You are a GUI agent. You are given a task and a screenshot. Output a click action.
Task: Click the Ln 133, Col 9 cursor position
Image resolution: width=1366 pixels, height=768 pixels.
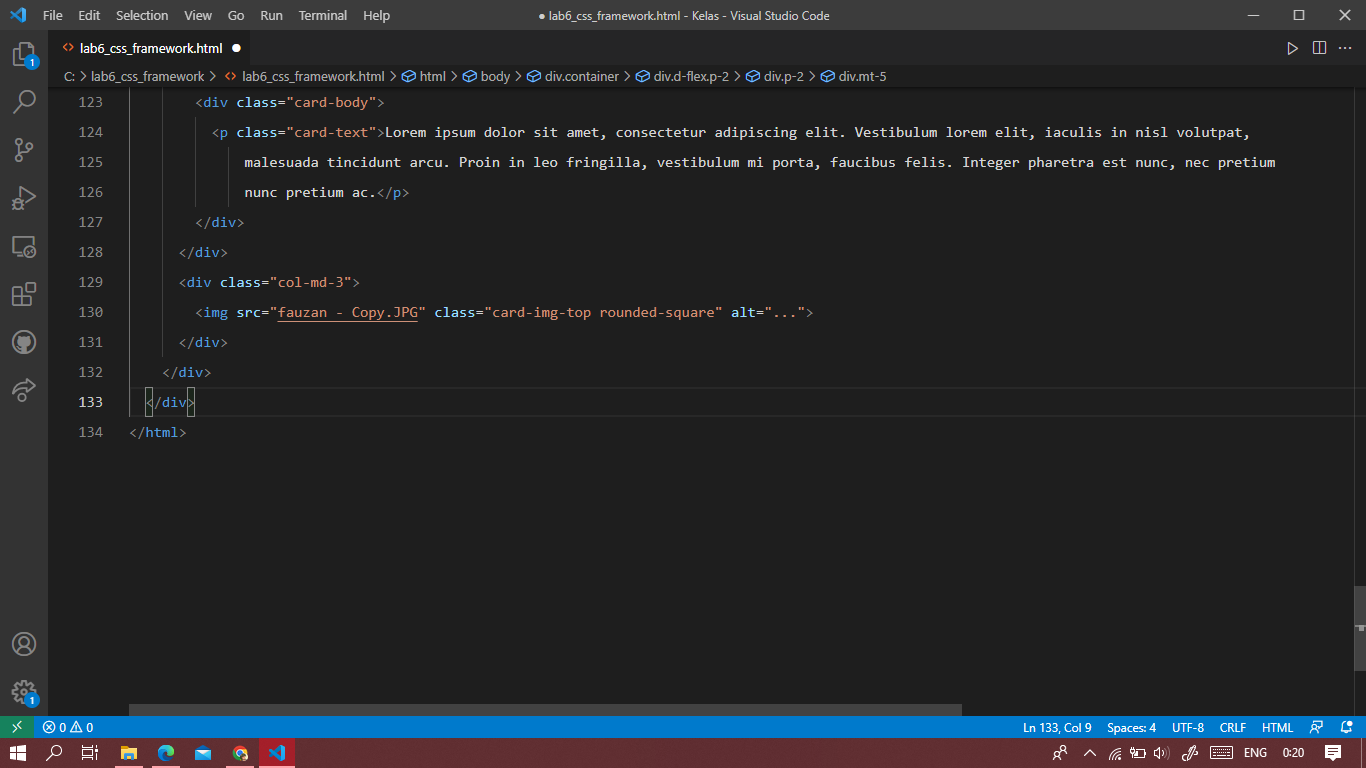(1057, 727)
